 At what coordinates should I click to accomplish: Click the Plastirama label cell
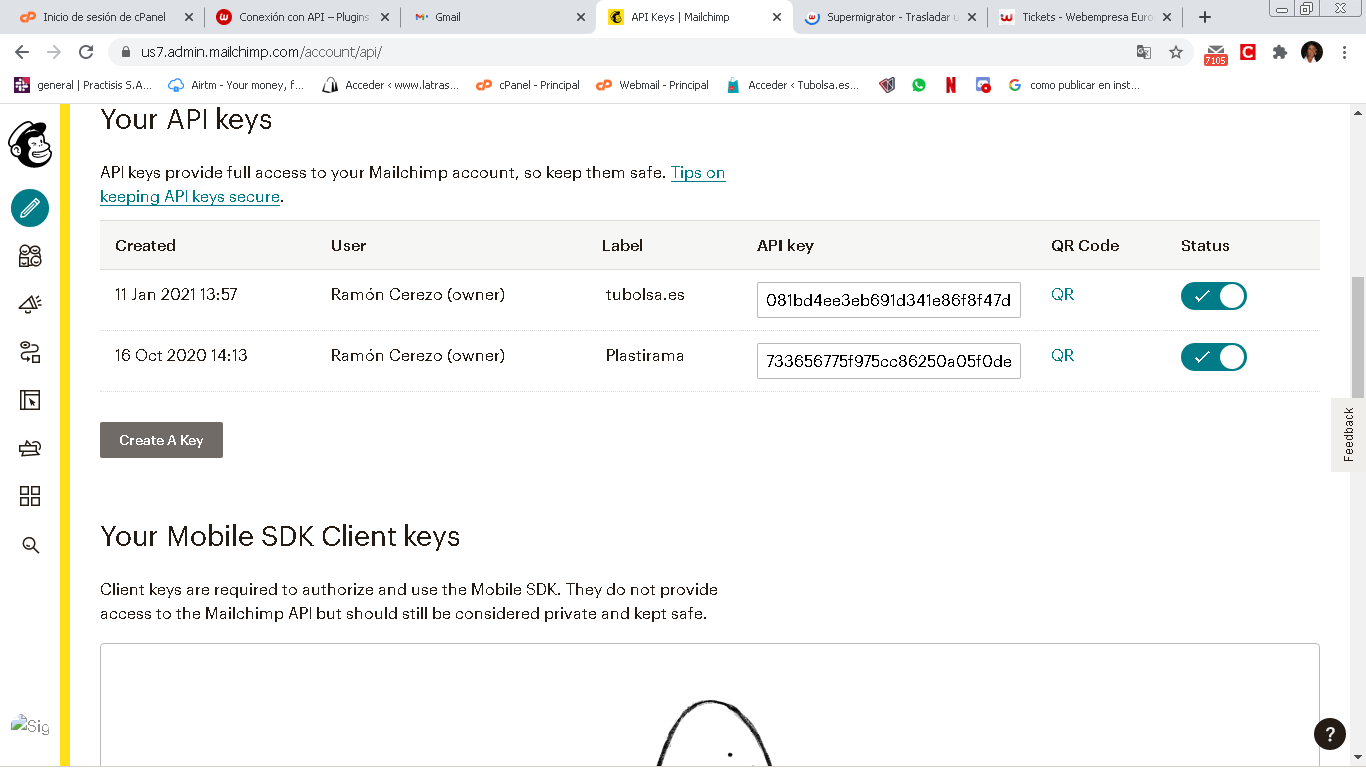click(645, 355)
